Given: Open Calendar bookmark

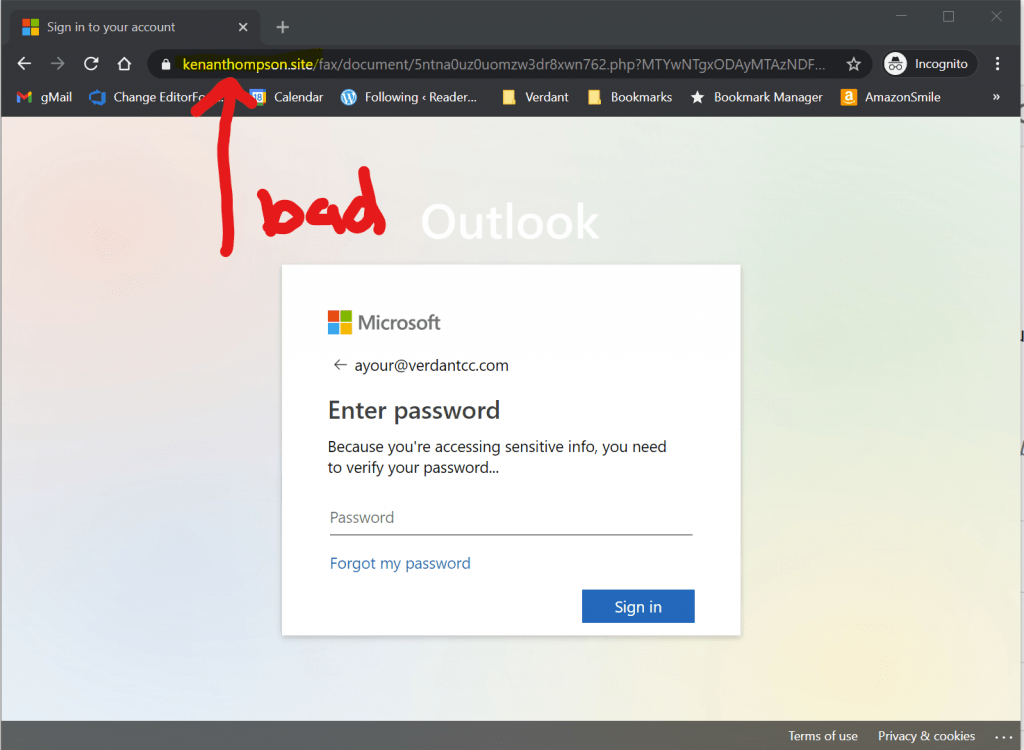Looking at the screenshot, I should point(287,97).
